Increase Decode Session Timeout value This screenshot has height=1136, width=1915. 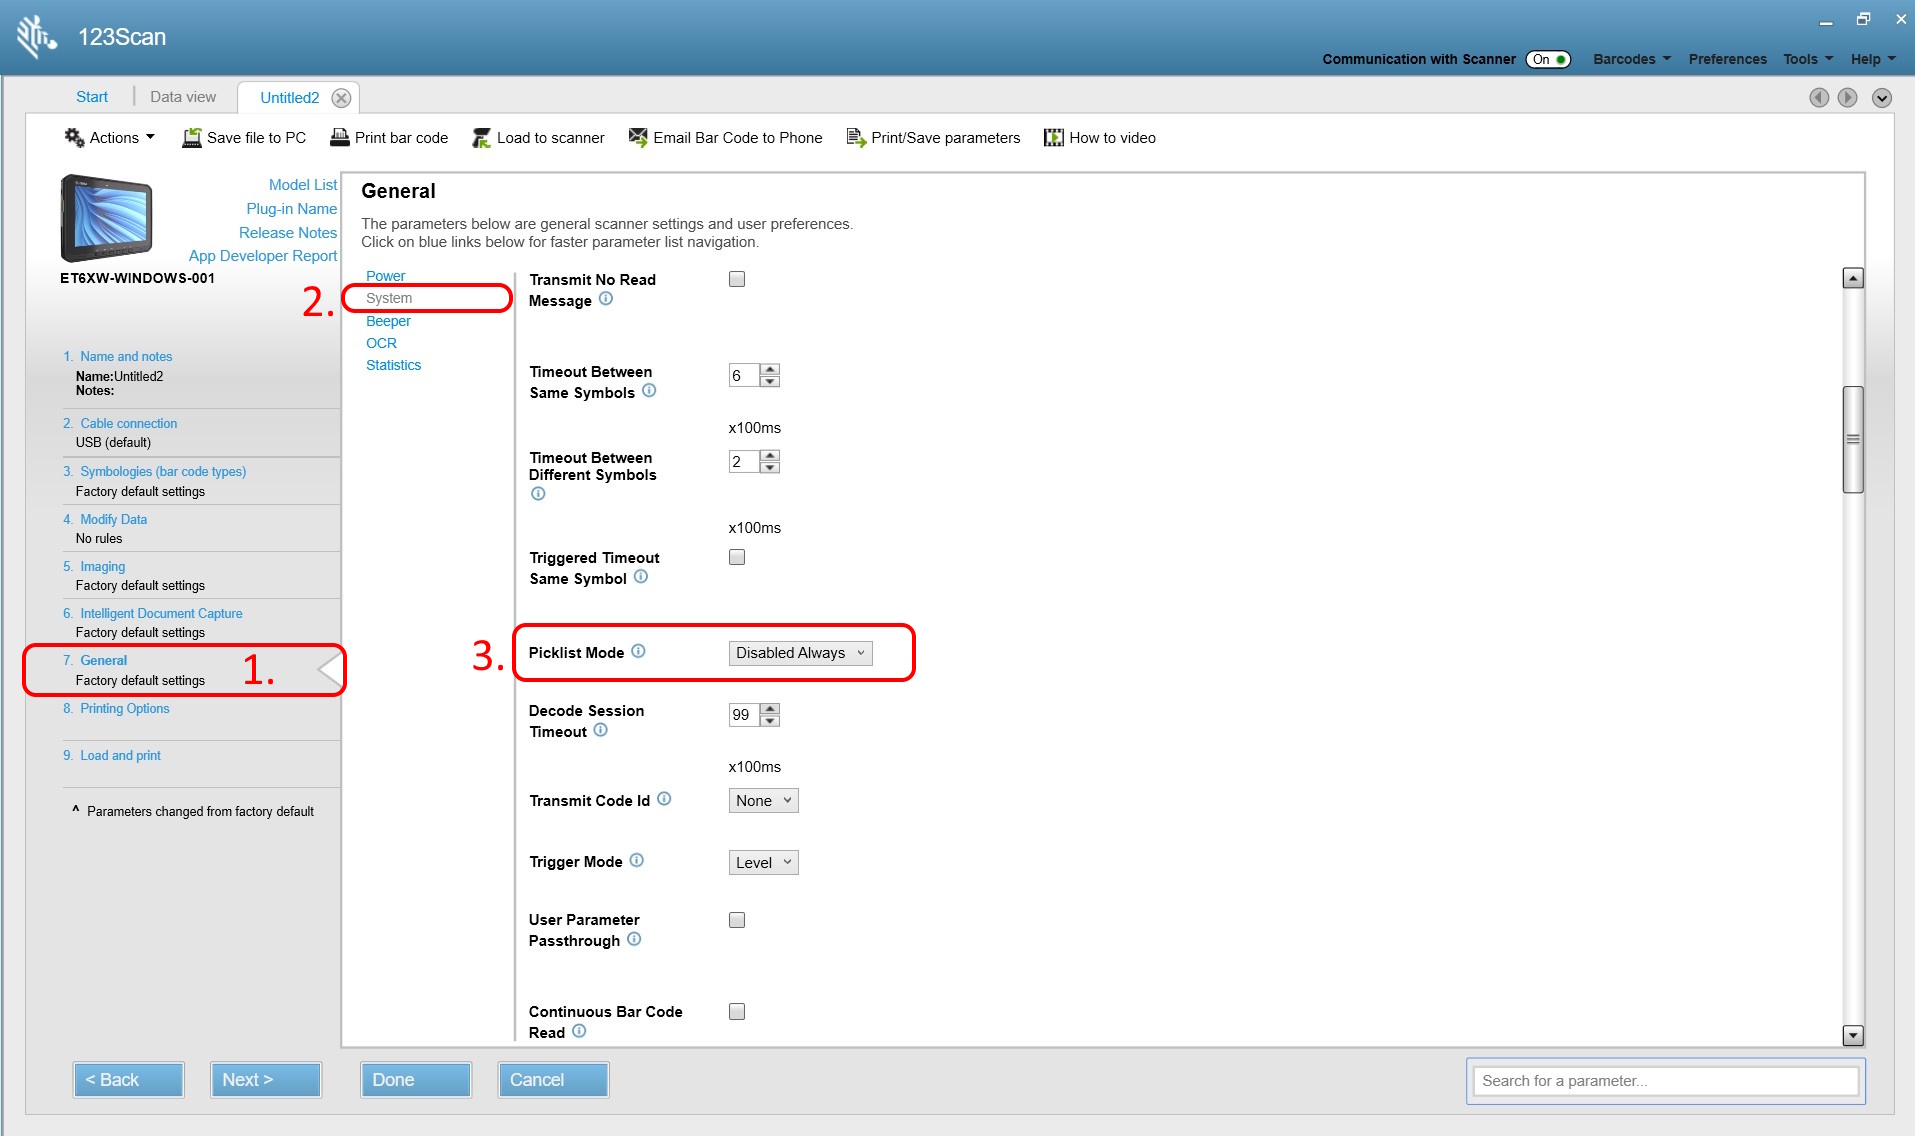770,708
